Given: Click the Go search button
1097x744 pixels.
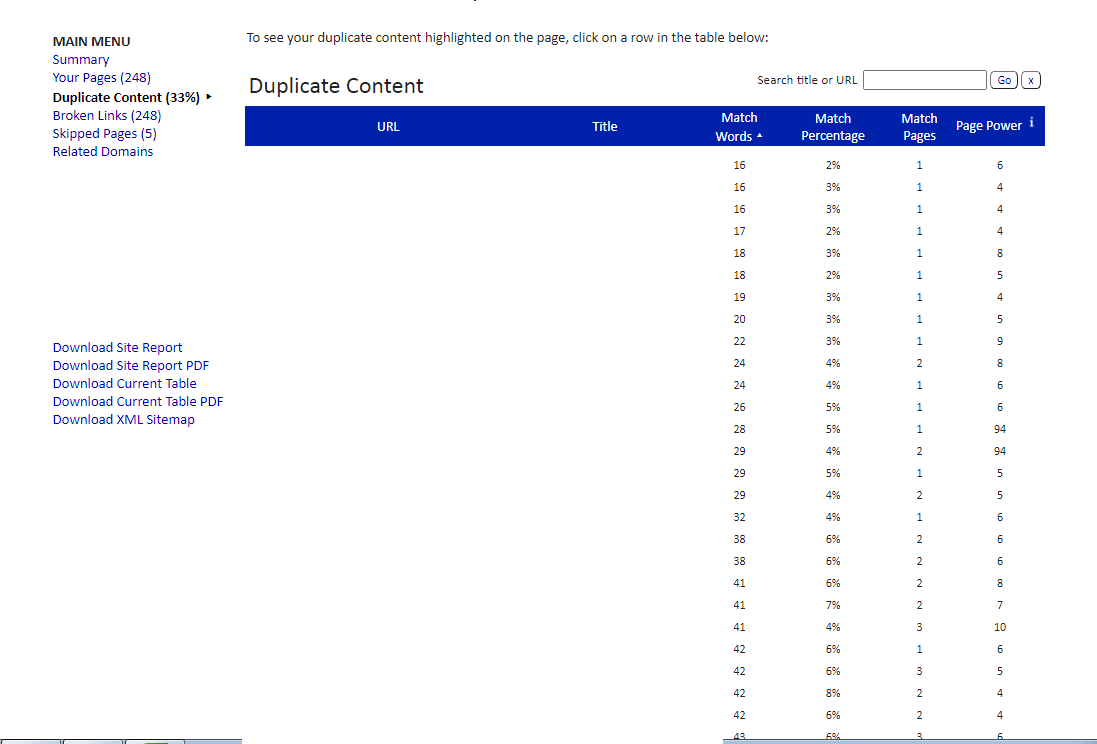Looking at the screenshot, I should point(1003,80).
